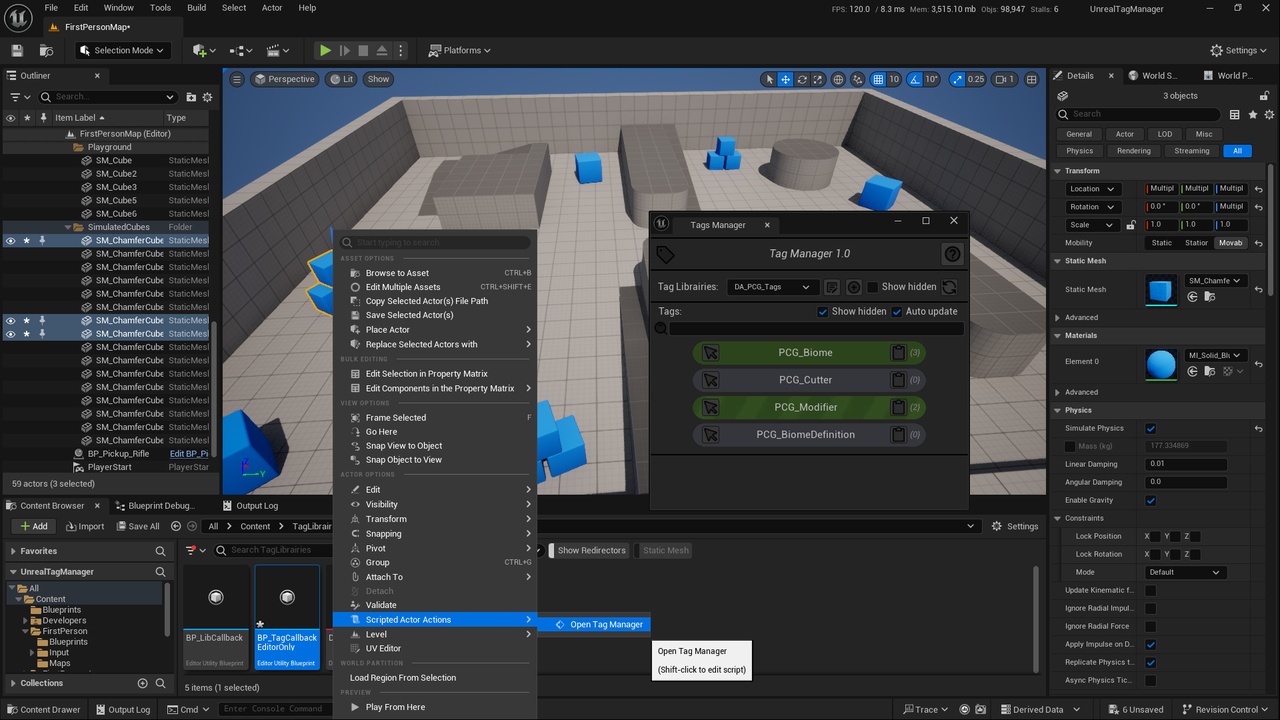The height and width of the screenshot is (720, 1280).
Task: Collapse the Physics section in Details
Action: click(1058, 410)
